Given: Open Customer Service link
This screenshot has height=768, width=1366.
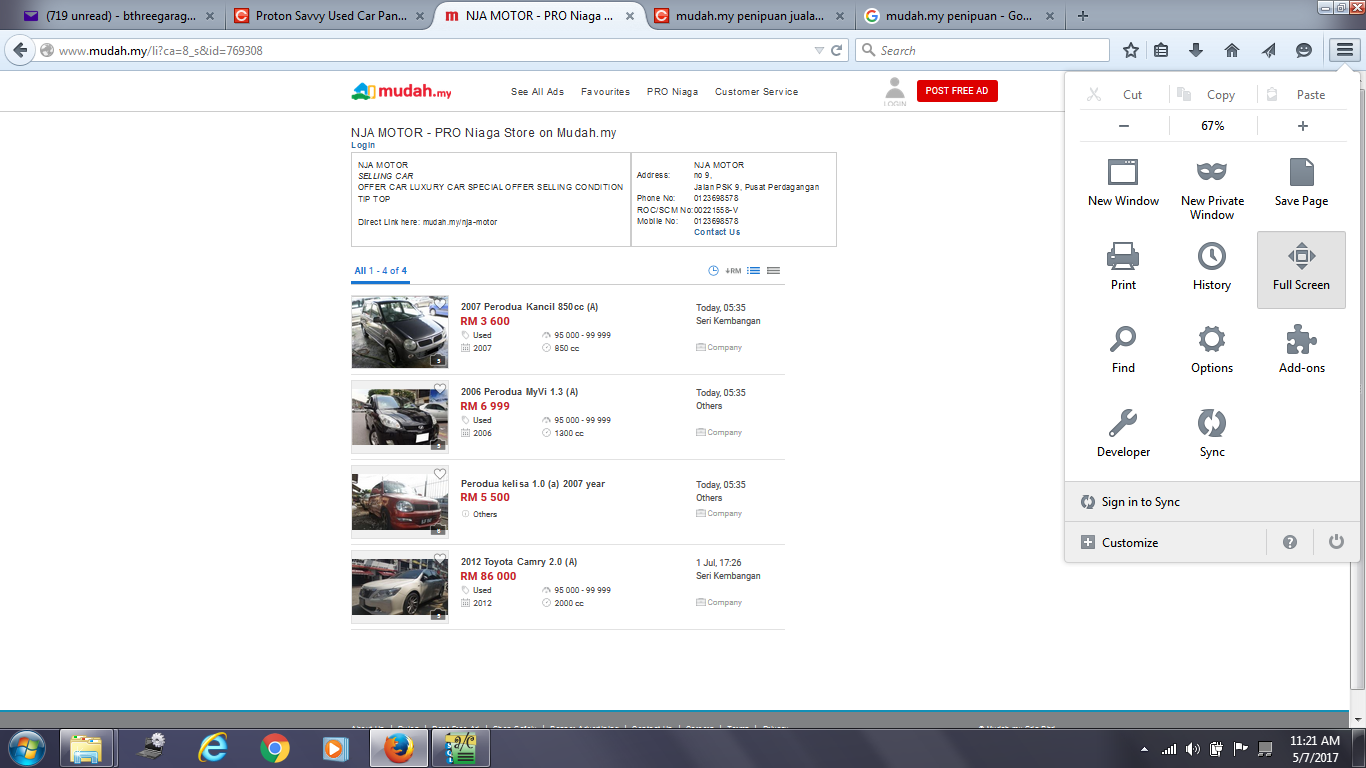Looking at the screenshot, I should click(756, 92).
